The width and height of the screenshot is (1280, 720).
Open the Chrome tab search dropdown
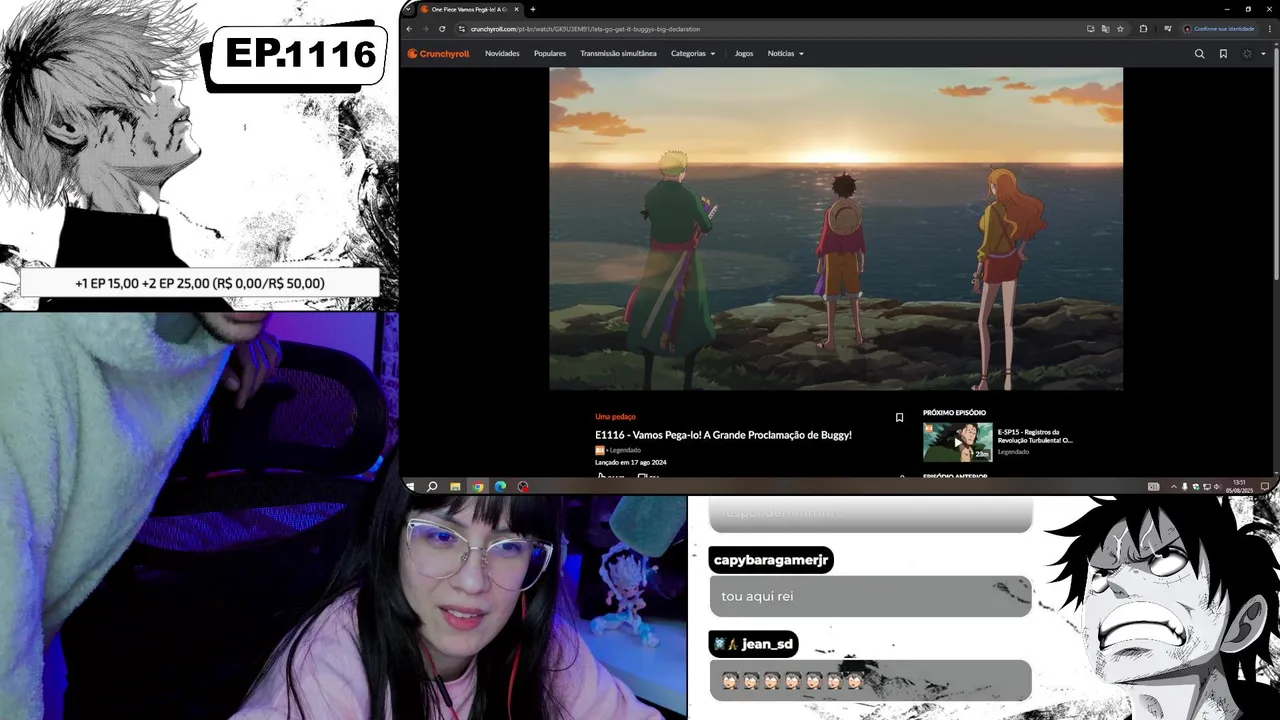coord(407,9)
